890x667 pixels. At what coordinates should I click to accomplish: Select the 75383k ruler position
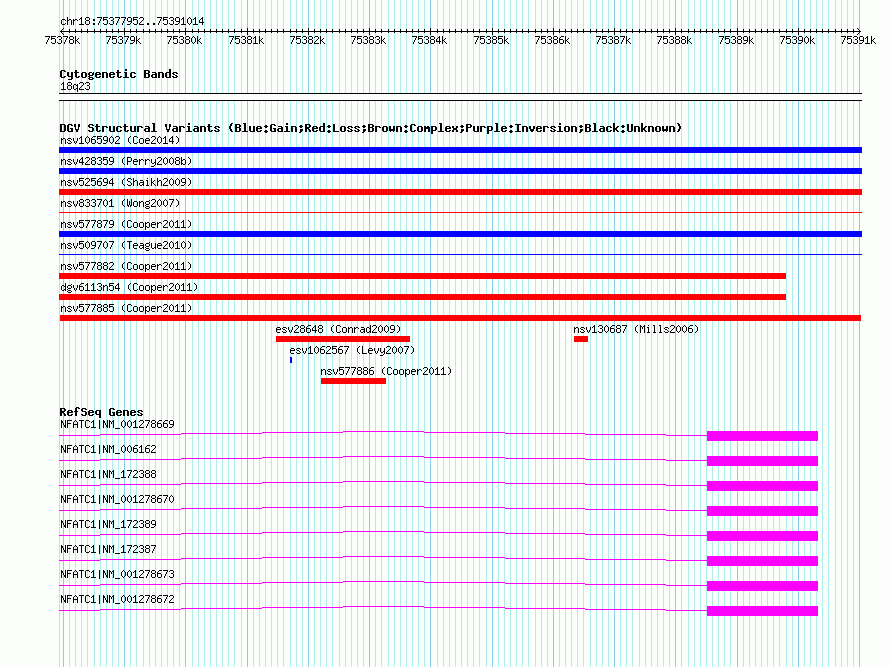click(x=368, y=40)
